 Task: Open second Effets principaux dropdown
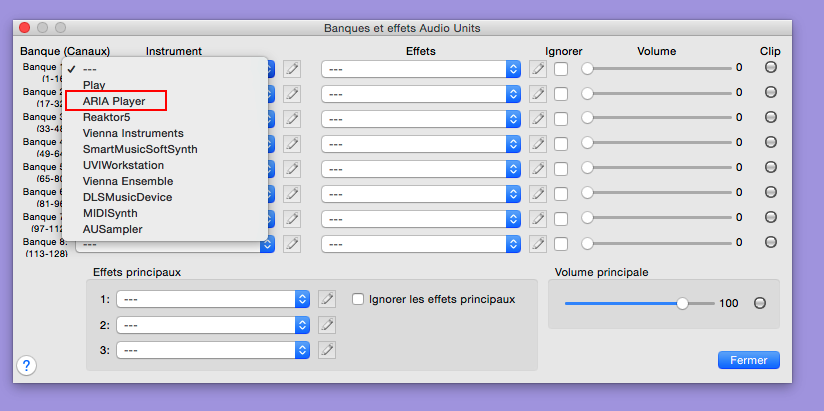213,325
